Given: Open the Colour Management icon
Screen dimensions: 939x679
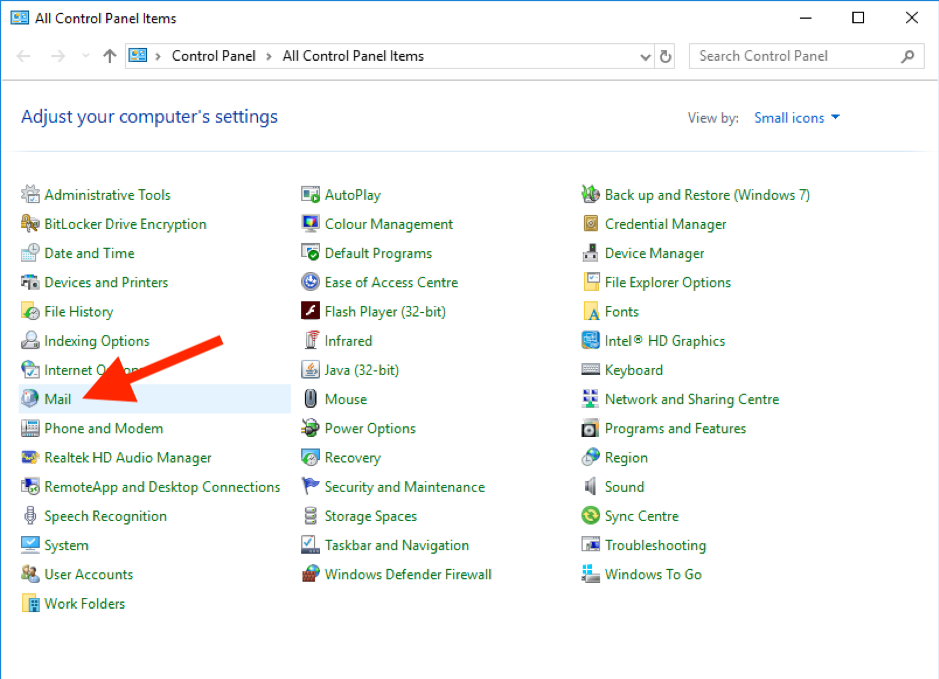Looking at the screenshot, I should pyautogui.click(x=310, y=224).
